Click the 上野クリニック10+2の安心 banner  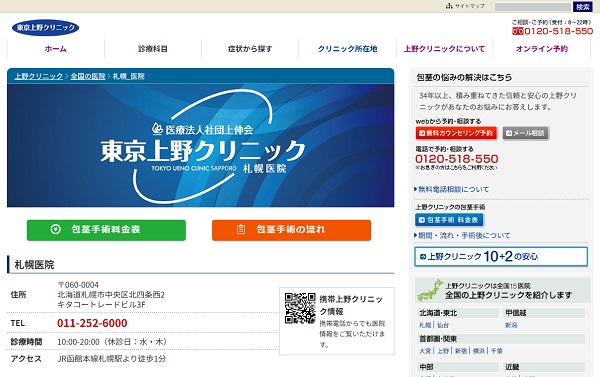(501, 256)
